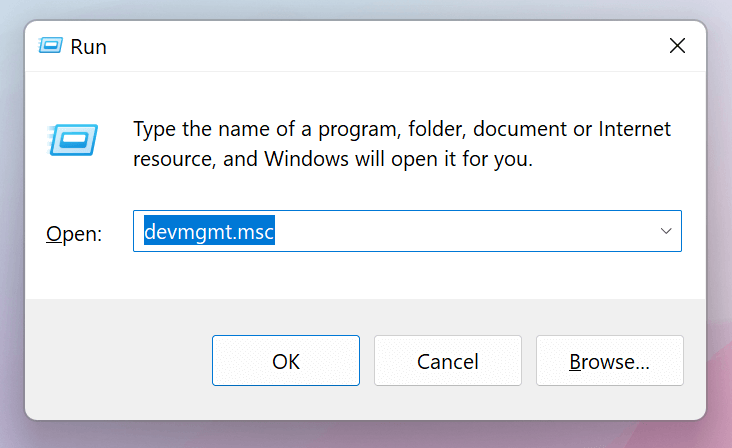The width and height of the screenshot is (732, 448).
Task: Expand the Open history dropdown chevron
Action: pyautogui.click(x=666, y=231)
